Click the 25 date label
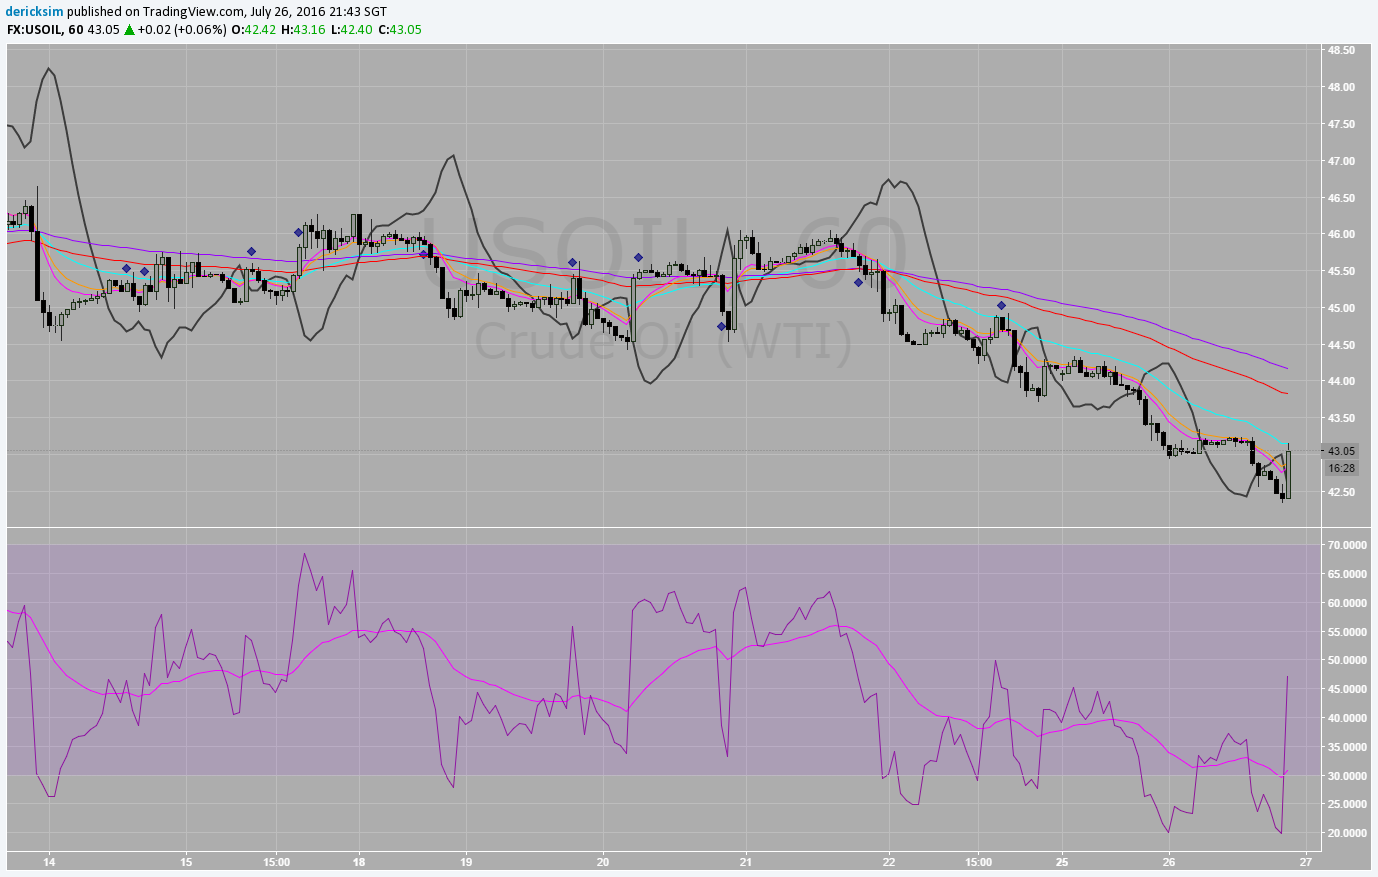Viewport: 1378px width, 877px height. tap(1062, 861)
